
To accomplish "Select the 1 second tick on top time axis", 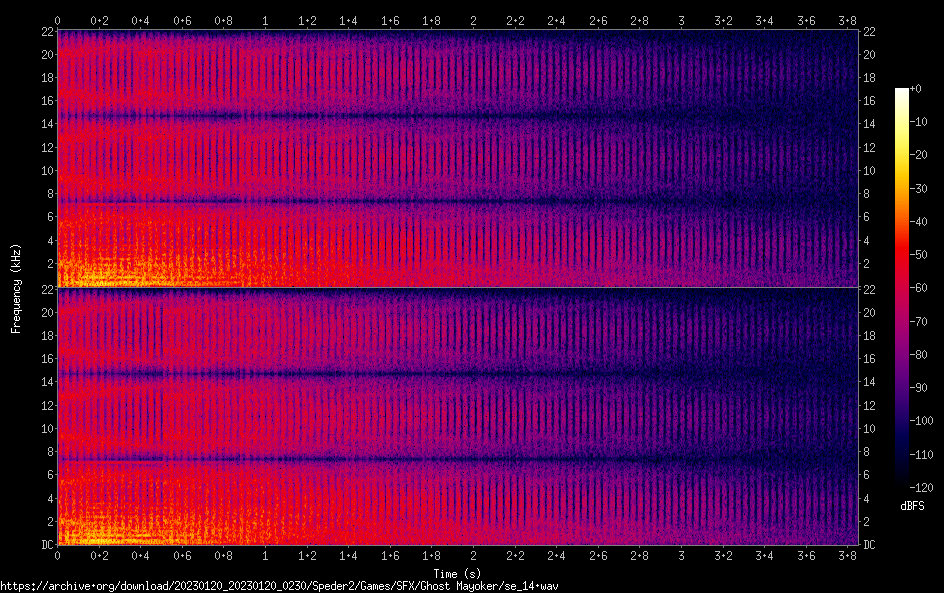I will pyautogui.click(x=265, y=20).
